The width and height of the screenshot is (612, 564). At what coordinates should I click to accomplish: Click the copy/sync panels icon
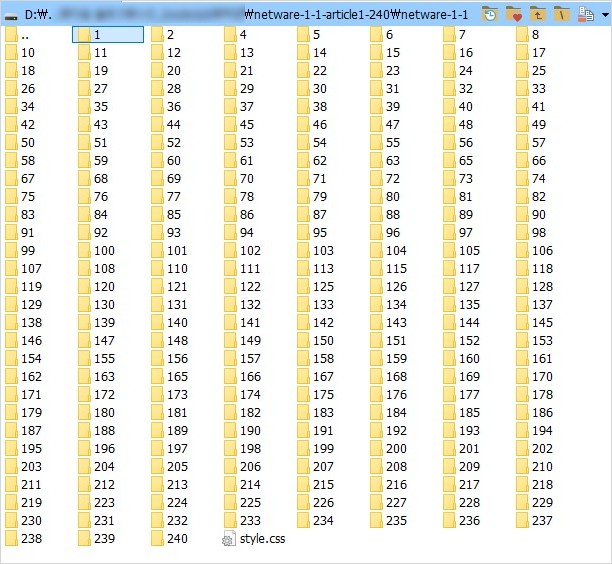585,14
